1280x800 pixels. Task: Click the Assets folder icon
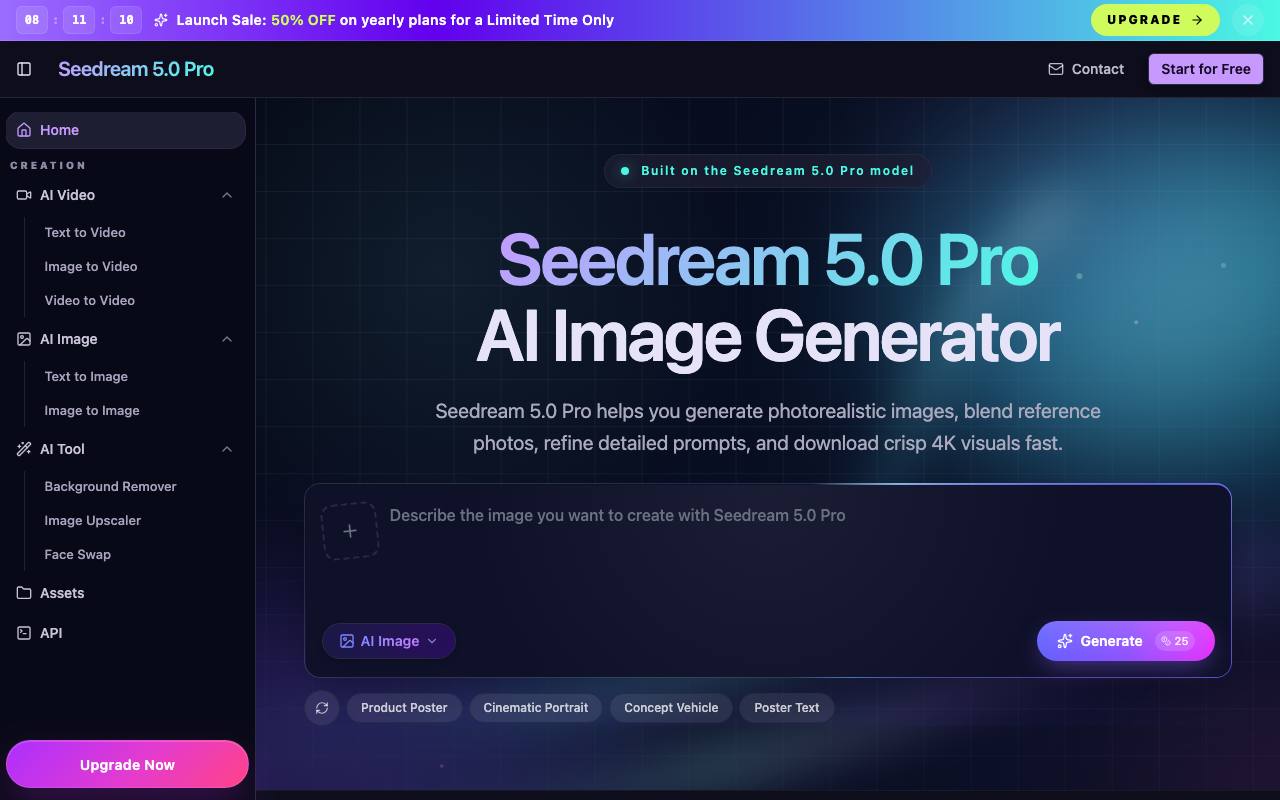[24, 593]
